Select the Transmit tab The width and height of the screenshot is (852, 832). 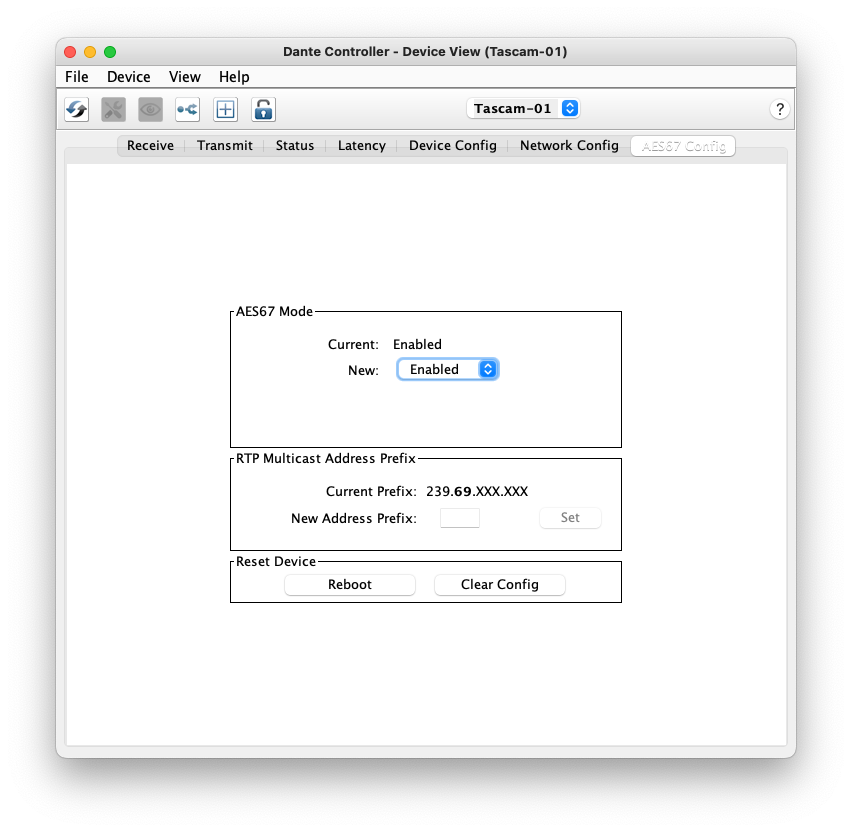click(x=224, y=145)
